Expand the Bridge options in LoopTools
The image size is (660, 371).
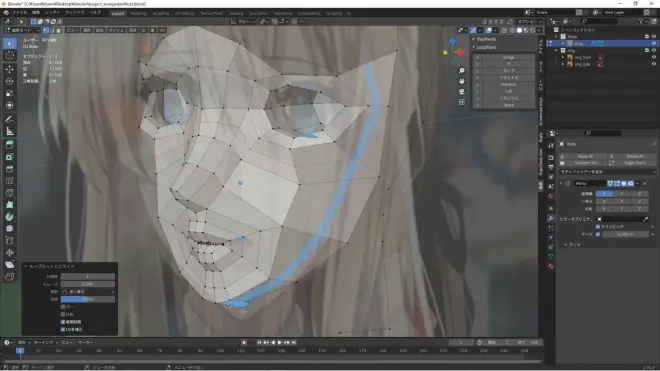pos(477,57)
